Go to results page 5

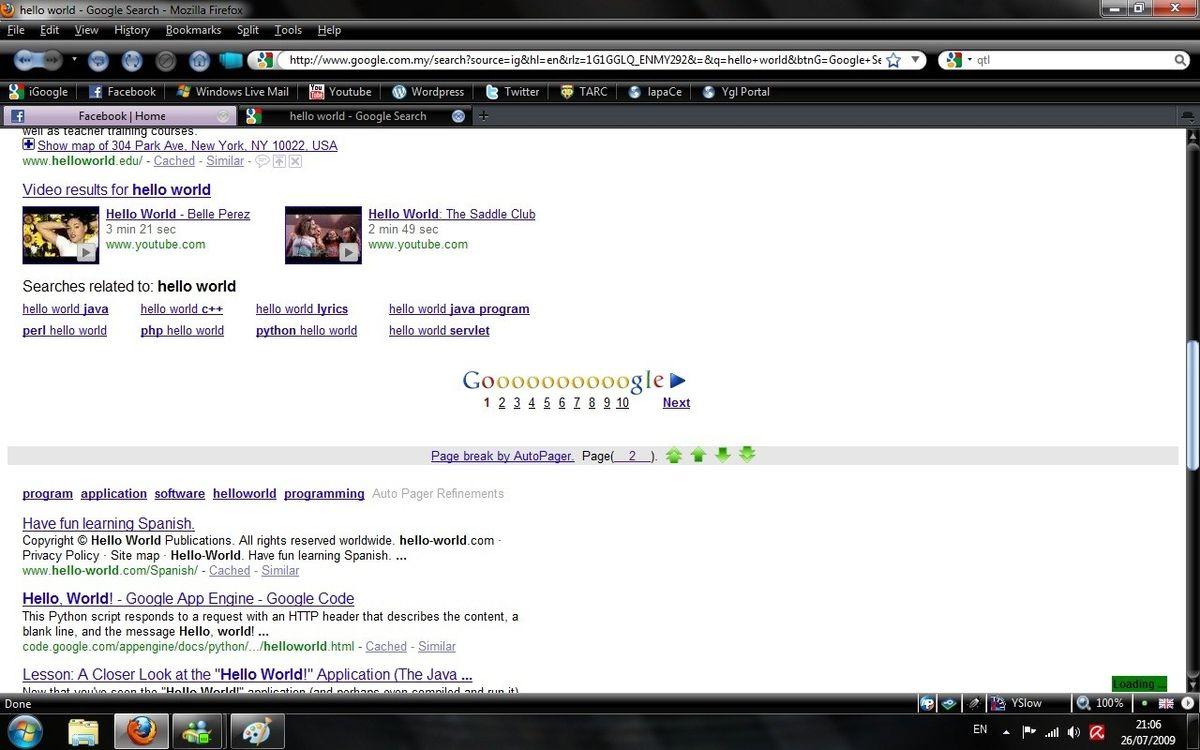[x=546, y=403]
